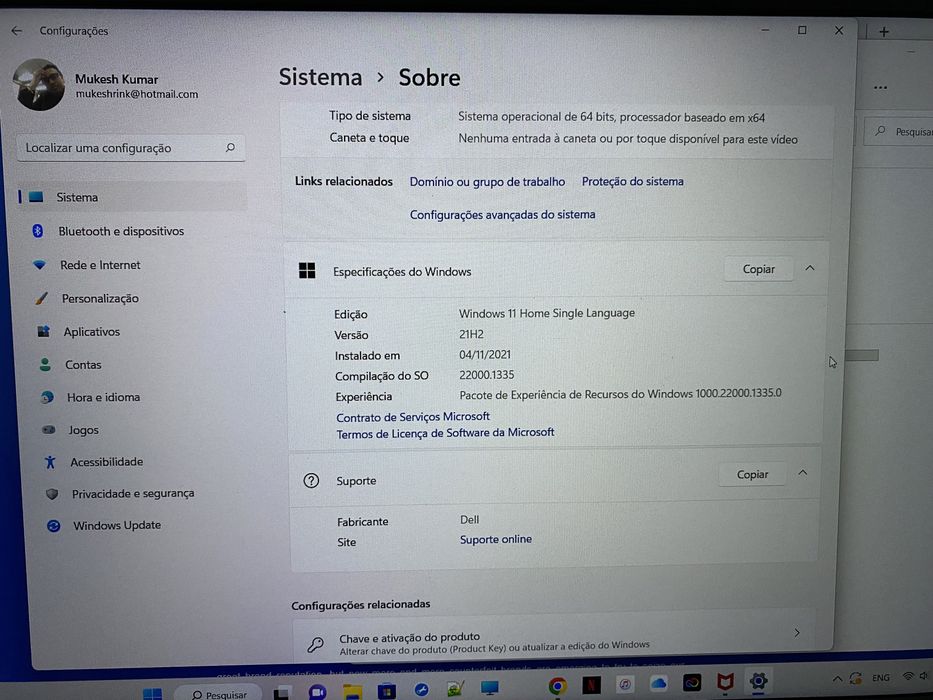Click the Windows logo beside Especificações do Windows

(307, 271)
